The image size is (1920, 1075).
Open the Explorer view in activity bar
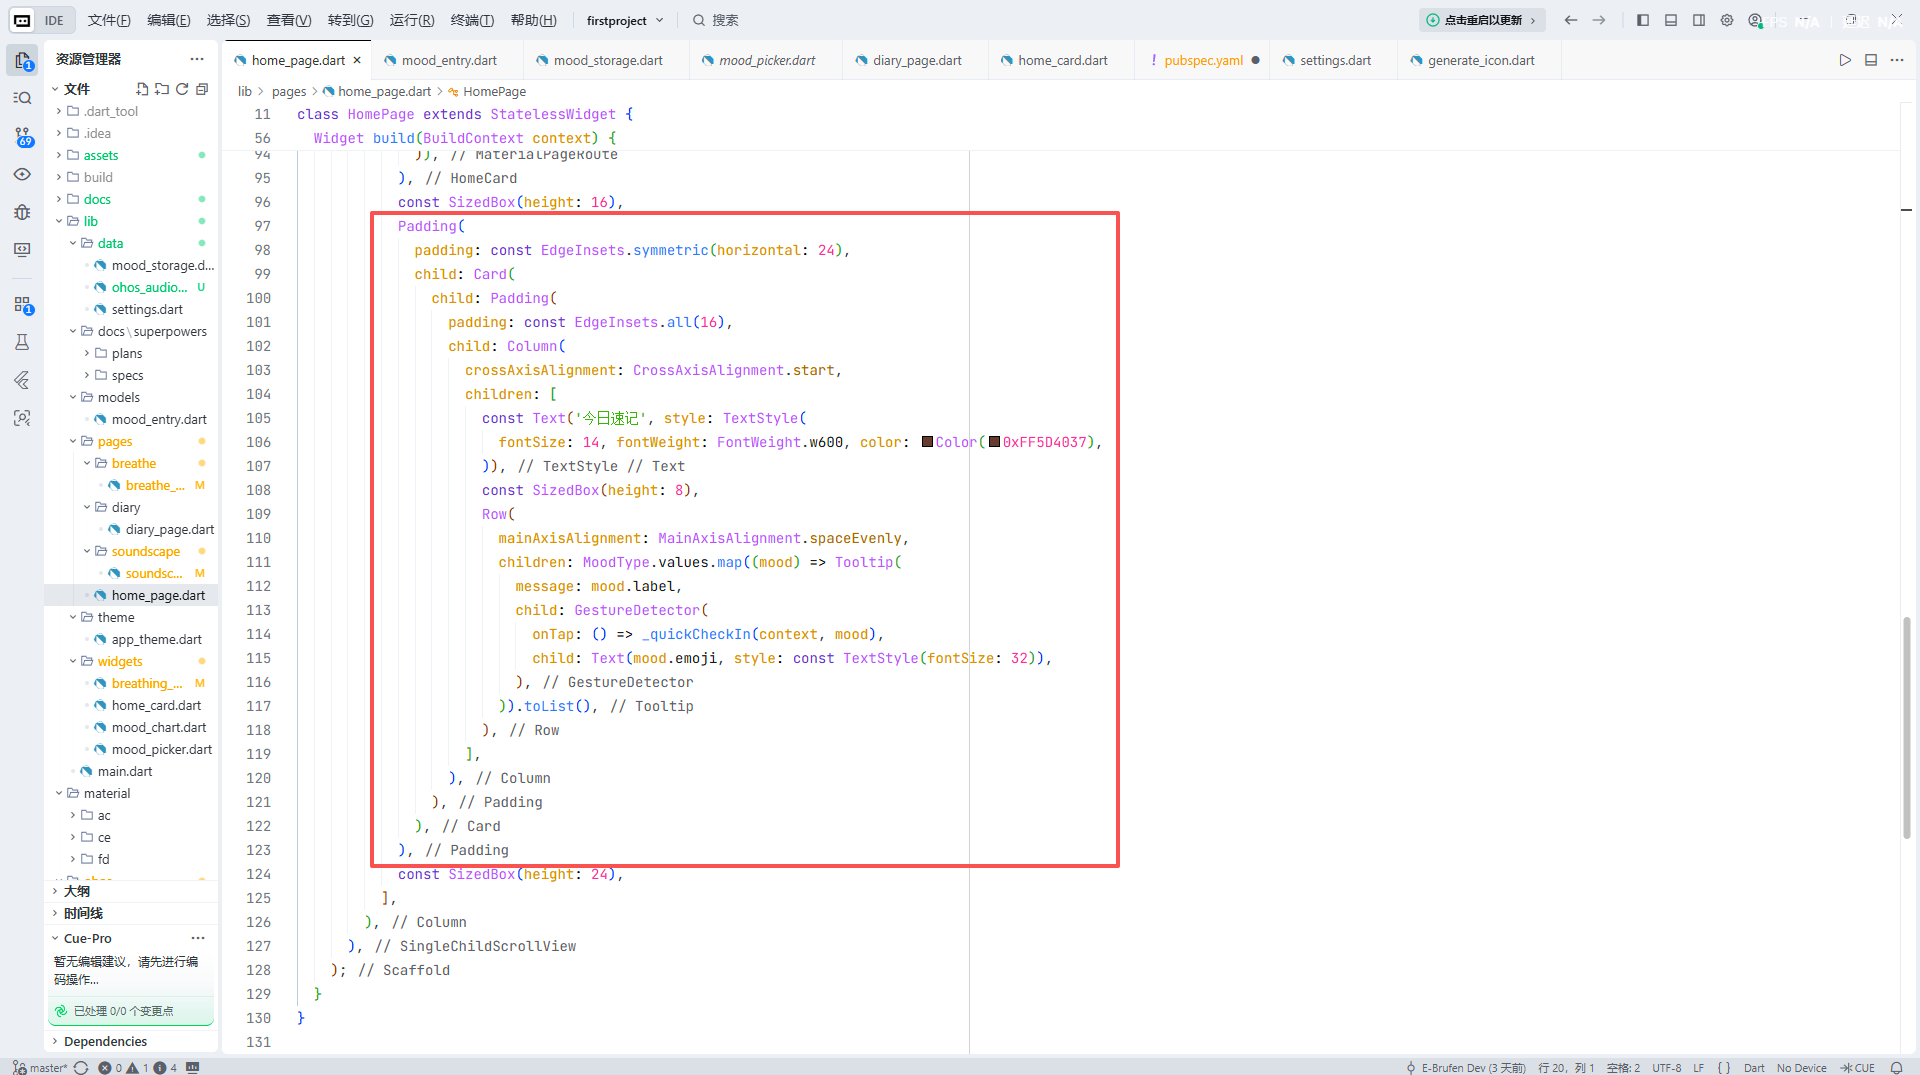[22, 61]
